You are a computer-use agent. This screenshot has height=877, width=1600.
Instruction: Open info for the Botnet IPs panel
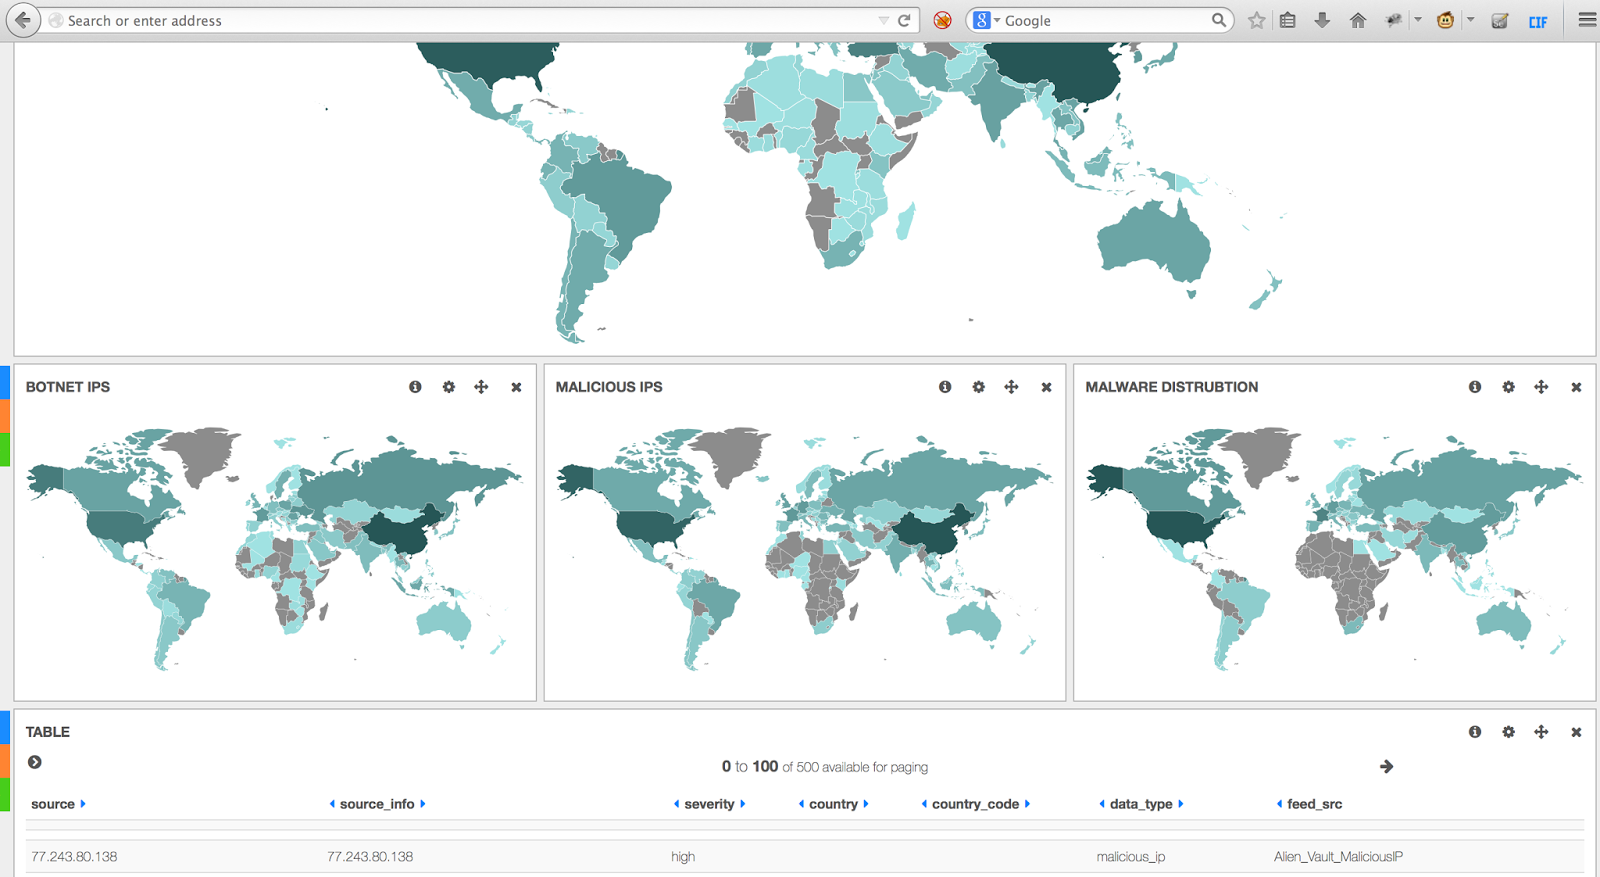(415, 387)
